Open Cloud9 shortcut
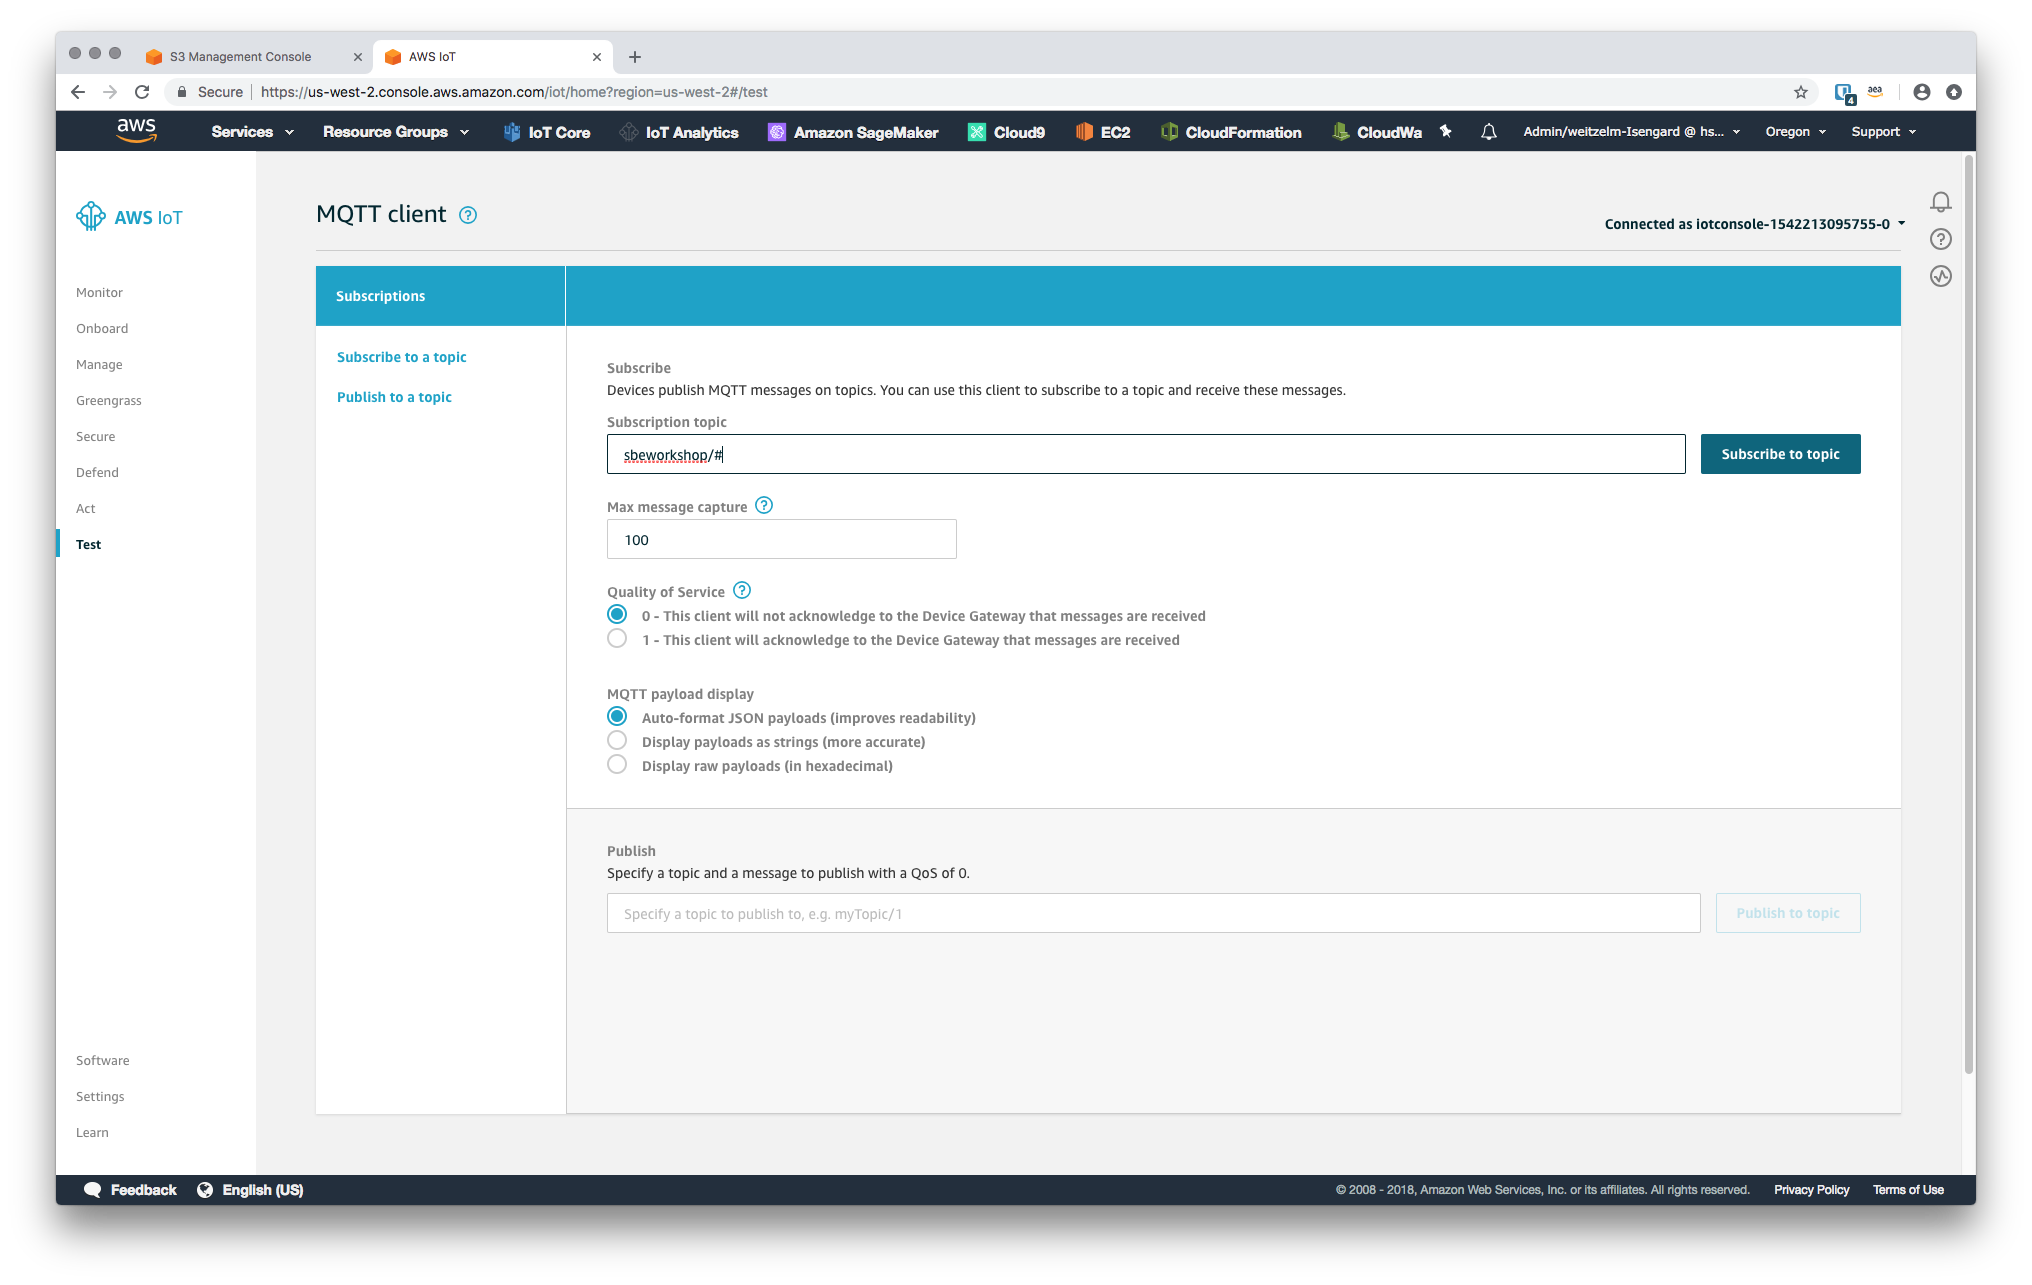2032x1285 pixels. pos(1006,132)
